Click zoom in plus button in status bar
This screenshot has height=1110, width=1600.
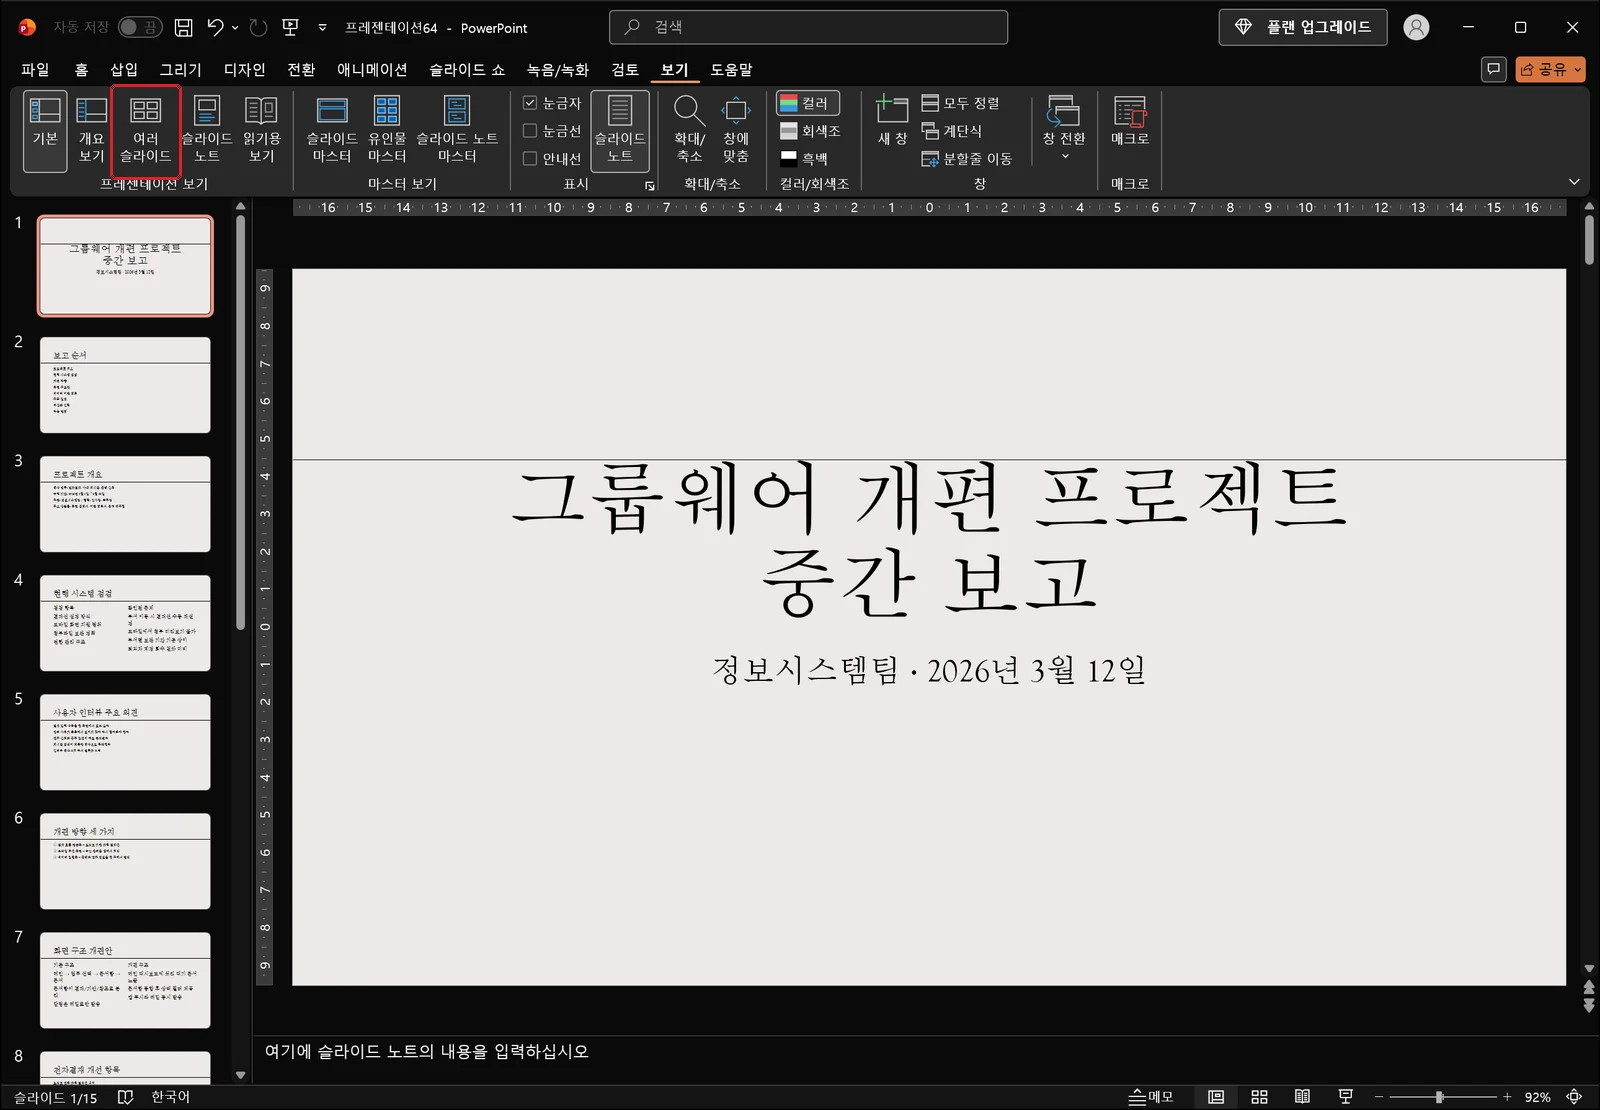[x=1507, y=1097]
